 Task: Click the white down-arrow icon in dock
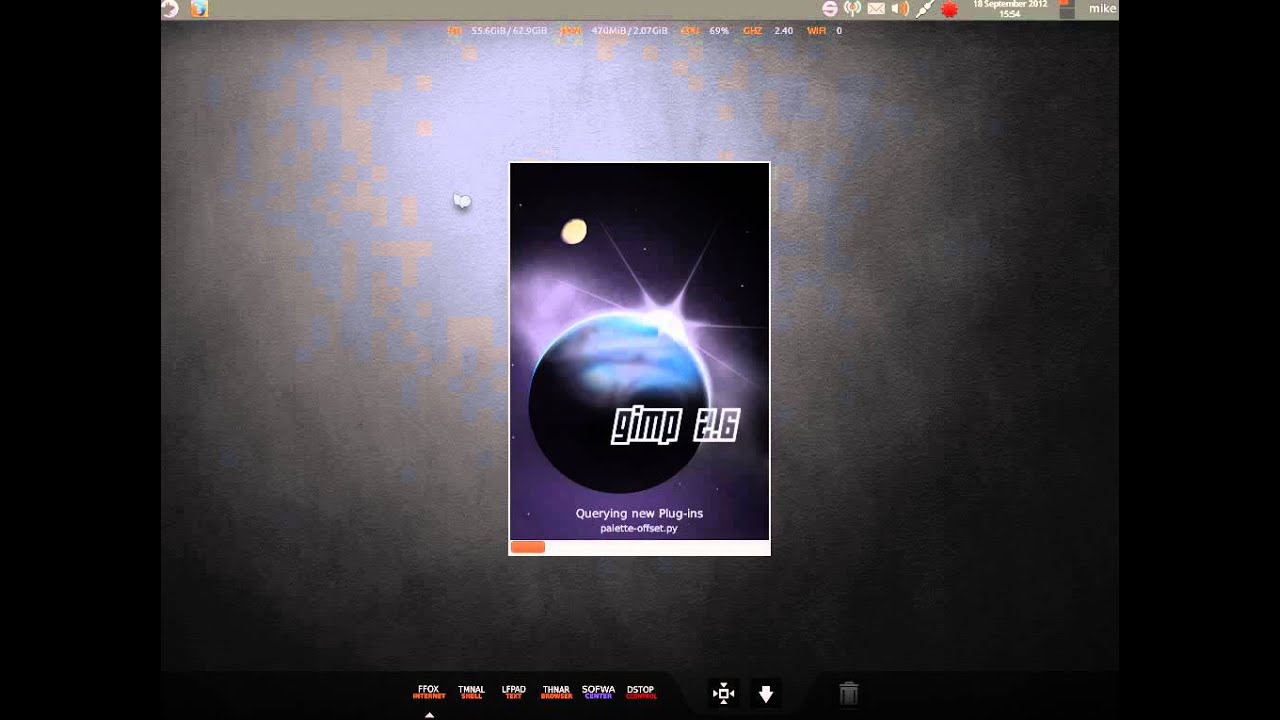click(x=766, y=693)
